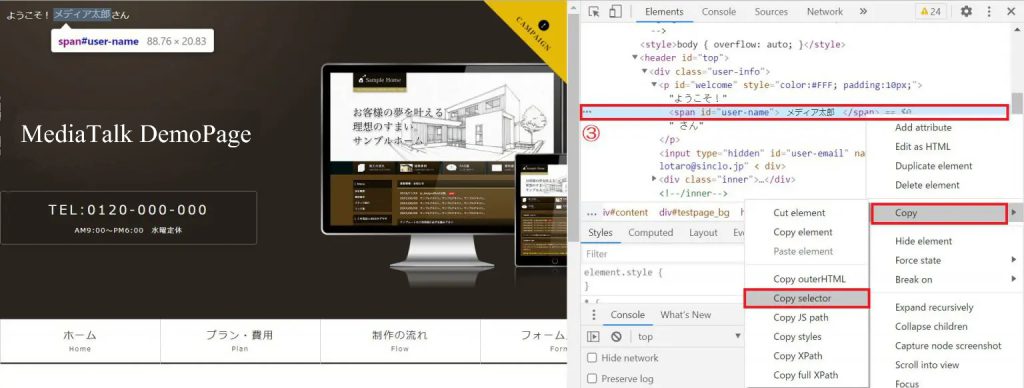Check the Preserve log option

click(x=592, y=379)
